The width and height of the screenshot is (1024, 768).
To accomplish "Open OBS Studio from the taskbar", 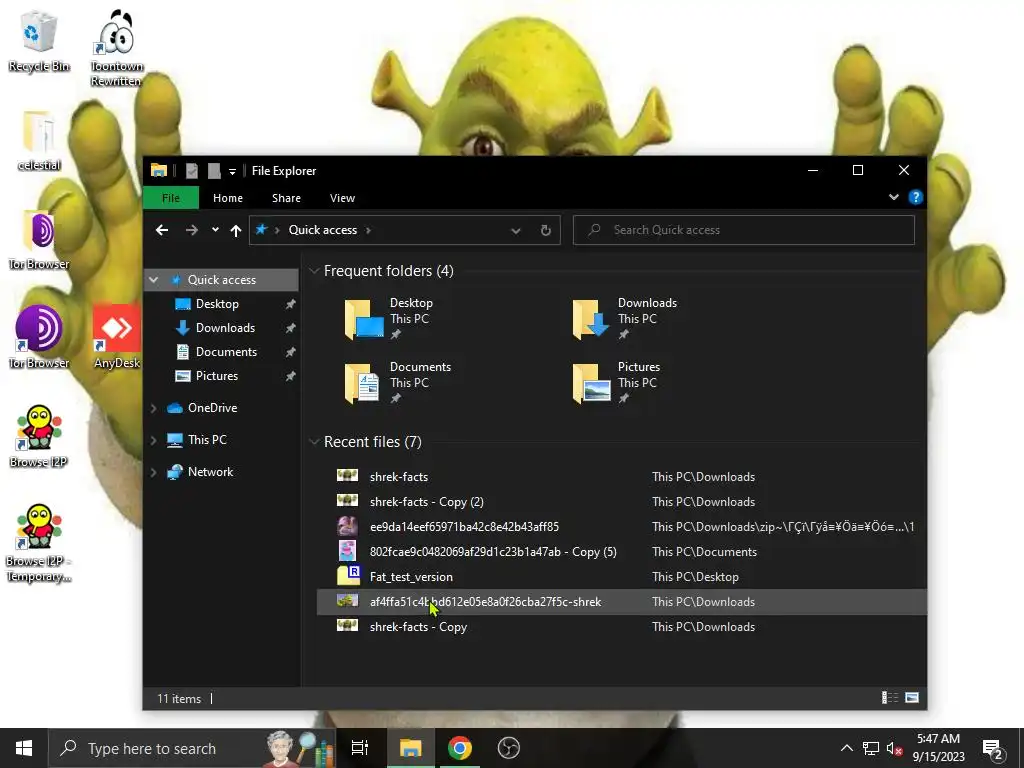I will click(x=509, y=748).
